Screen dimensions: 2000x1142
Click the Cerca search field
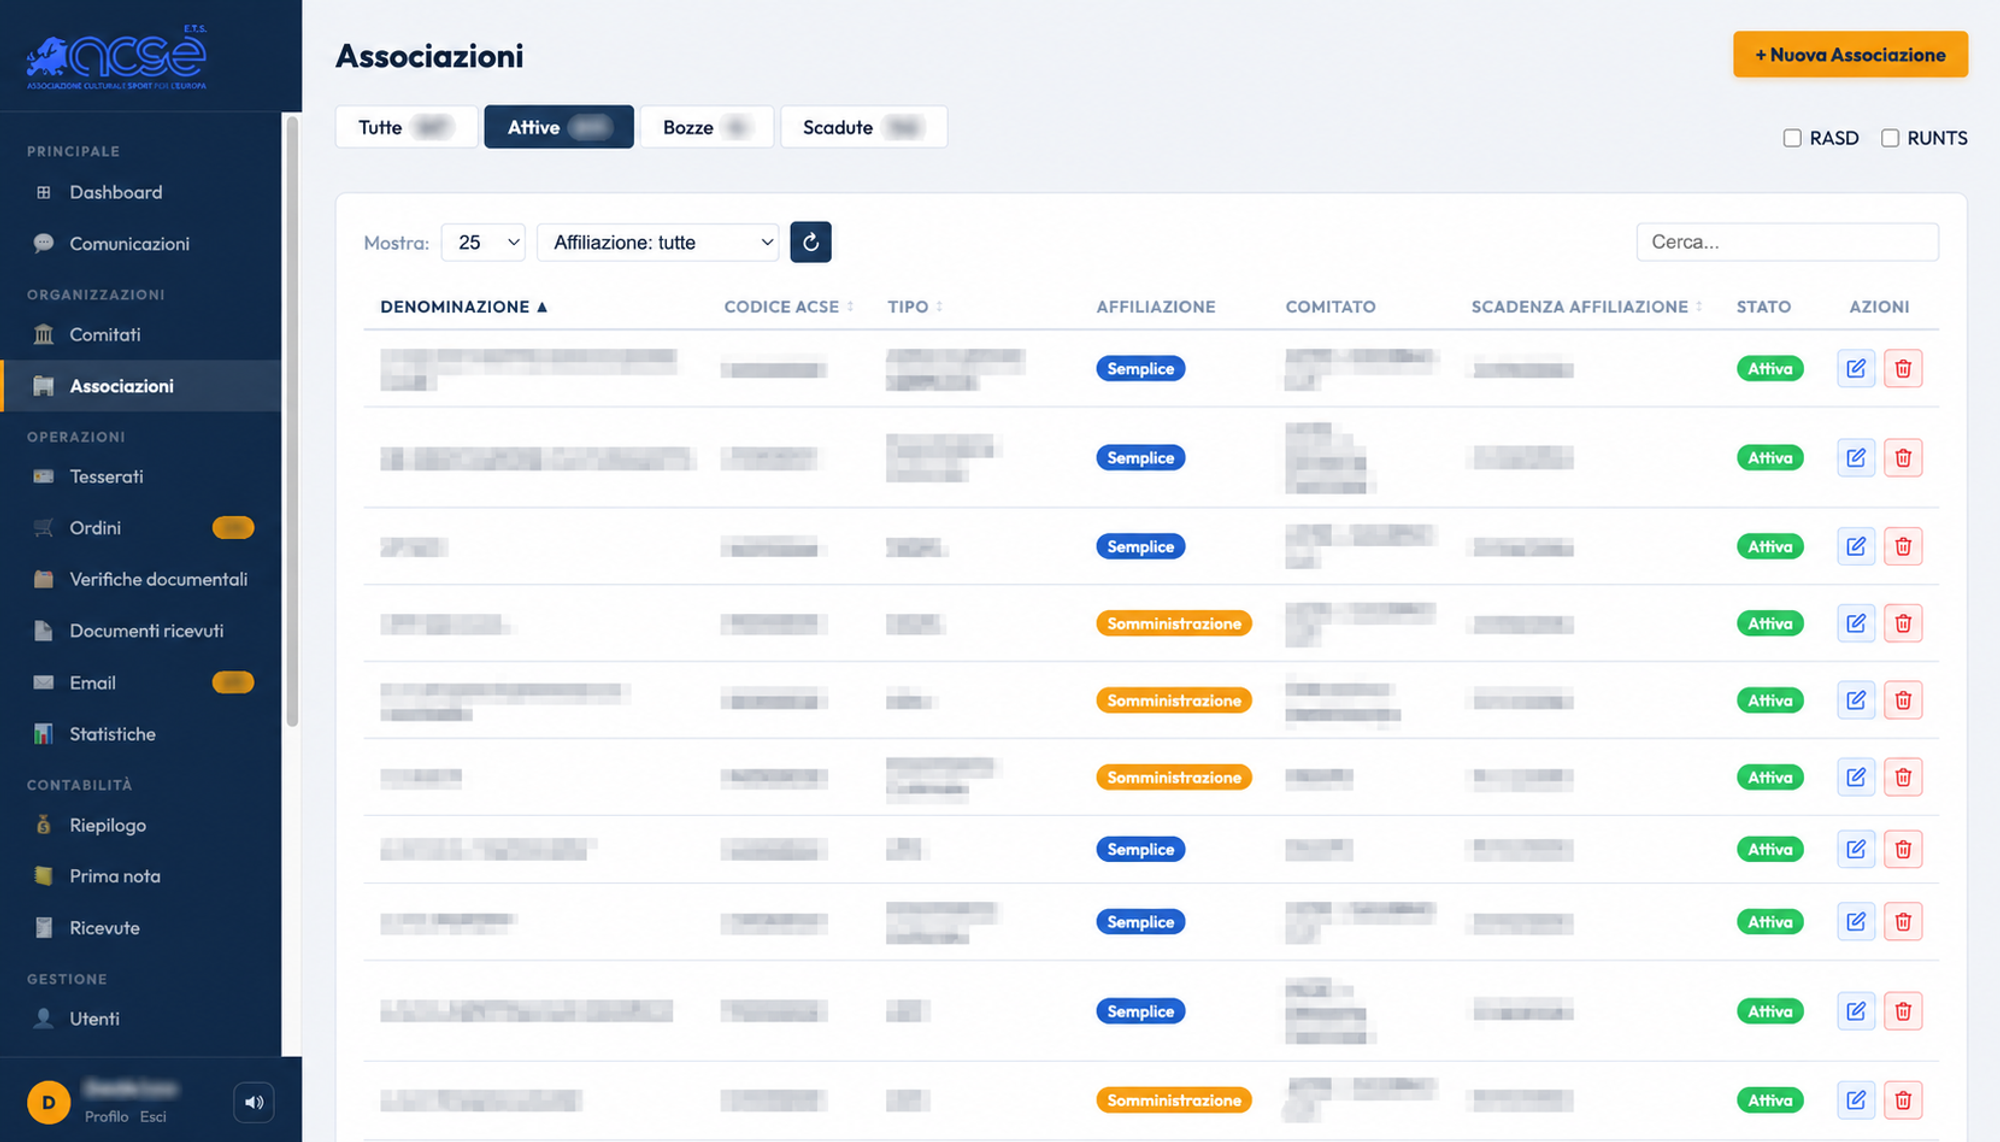1787,242
